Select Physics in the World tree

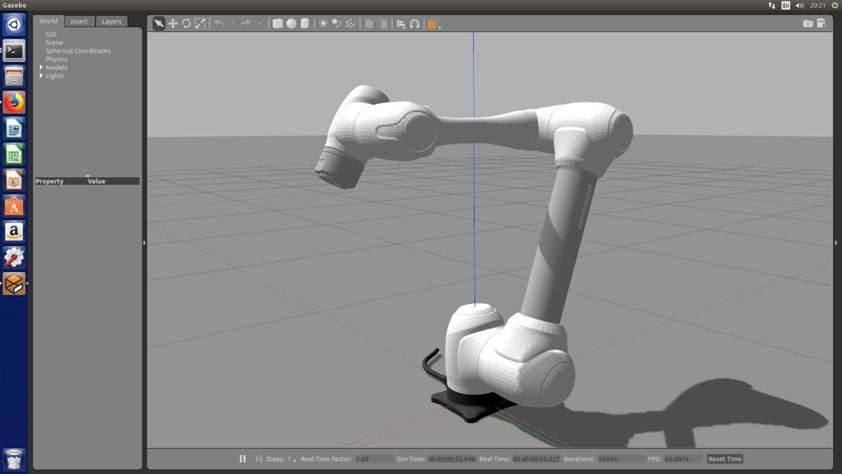(56, 59)
